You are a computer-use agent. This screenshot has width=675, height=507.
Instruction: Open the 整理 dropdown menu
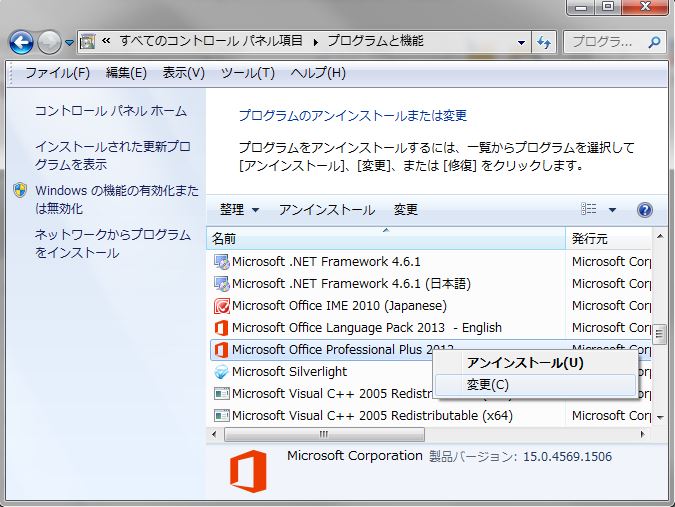click(239, 210)
